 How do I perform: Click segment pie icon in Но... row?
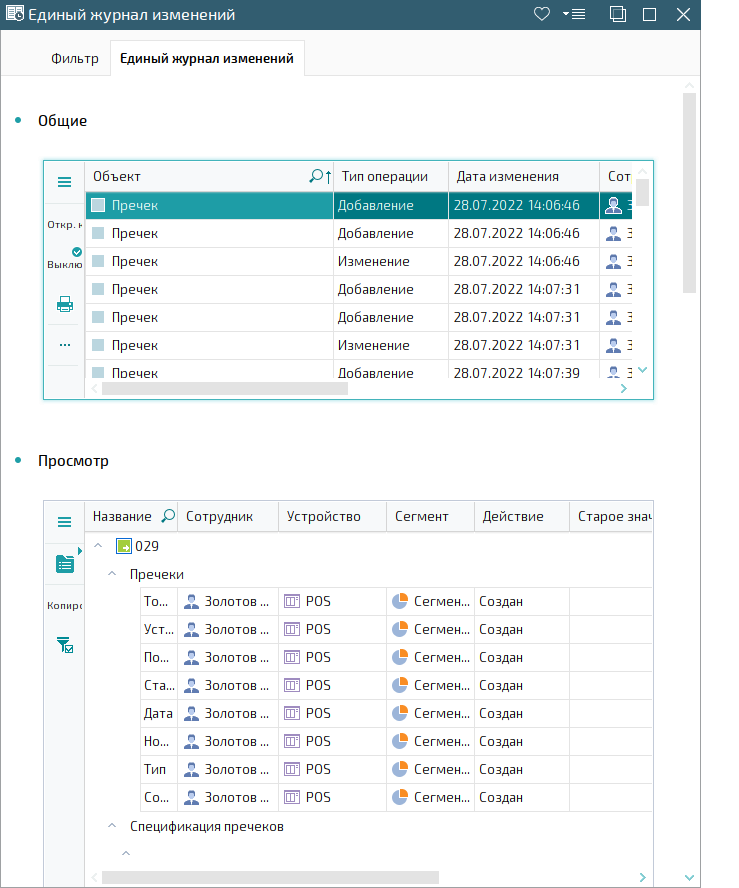click(x=400, y=741)
